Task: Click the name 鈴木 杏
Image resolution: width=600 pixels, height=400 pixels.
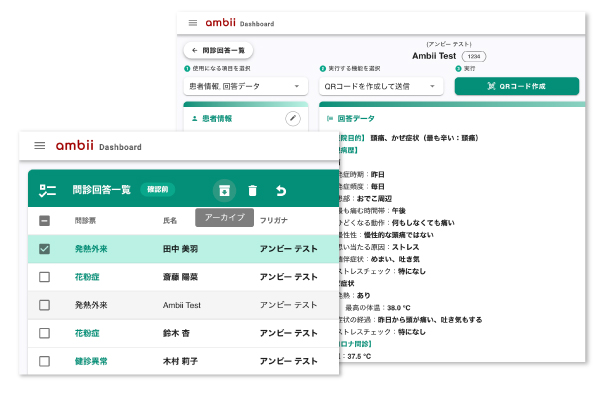Action: (x=176, y=333)
